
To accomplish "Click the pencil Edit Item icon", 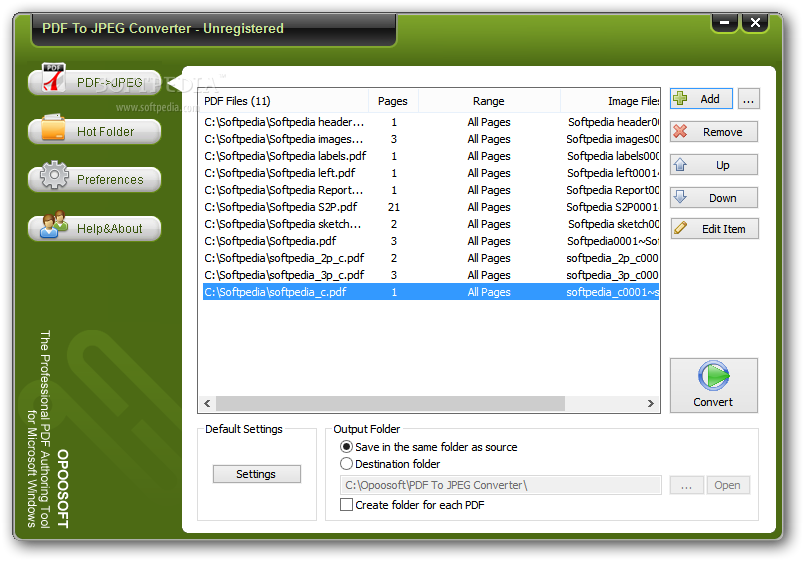I will (680, 228).
